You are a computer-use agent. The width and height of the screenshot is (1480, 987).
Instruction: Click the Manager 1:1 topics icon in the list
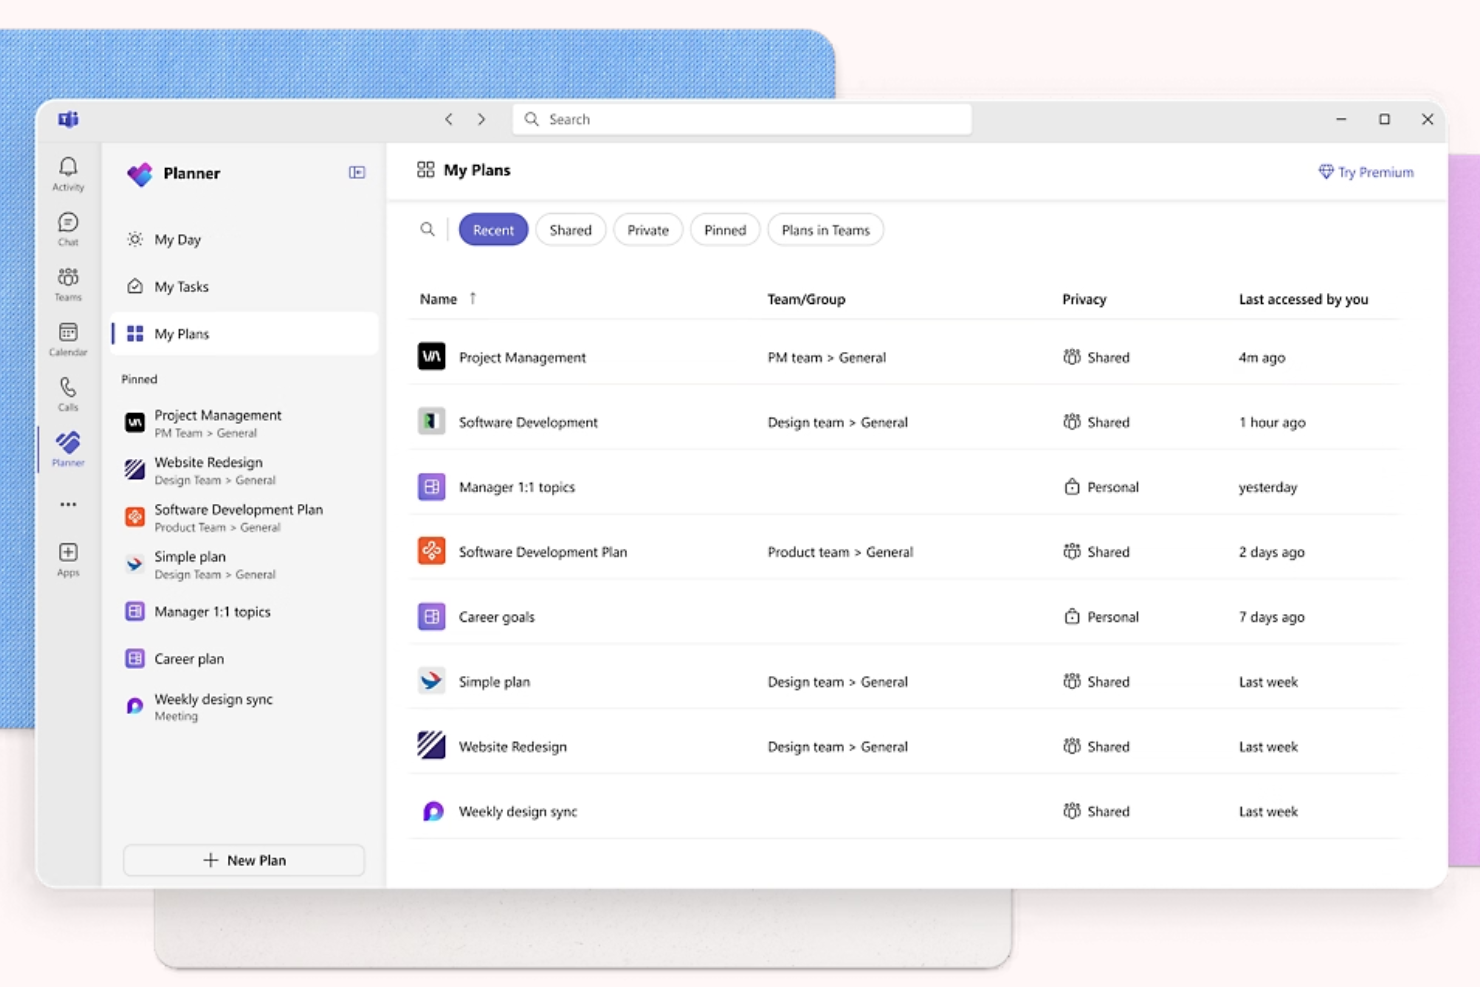tap(431, 487)
